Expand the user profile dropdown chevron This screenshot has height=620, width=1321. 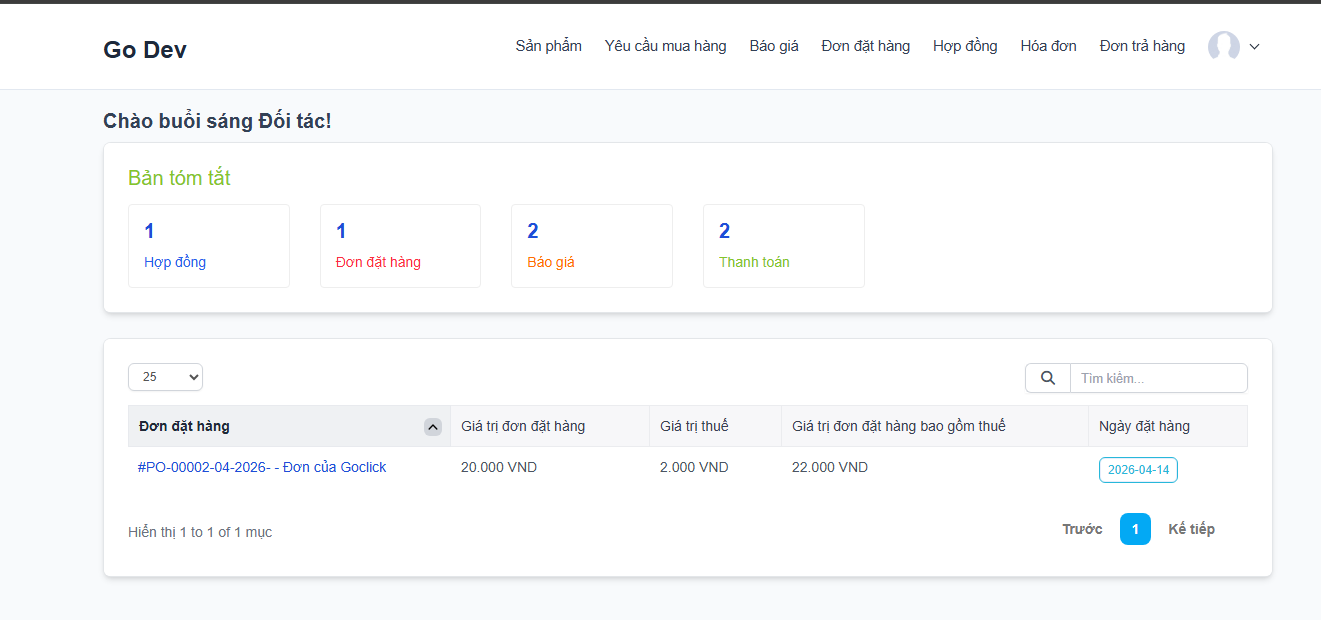click(x=1254, y=46)
